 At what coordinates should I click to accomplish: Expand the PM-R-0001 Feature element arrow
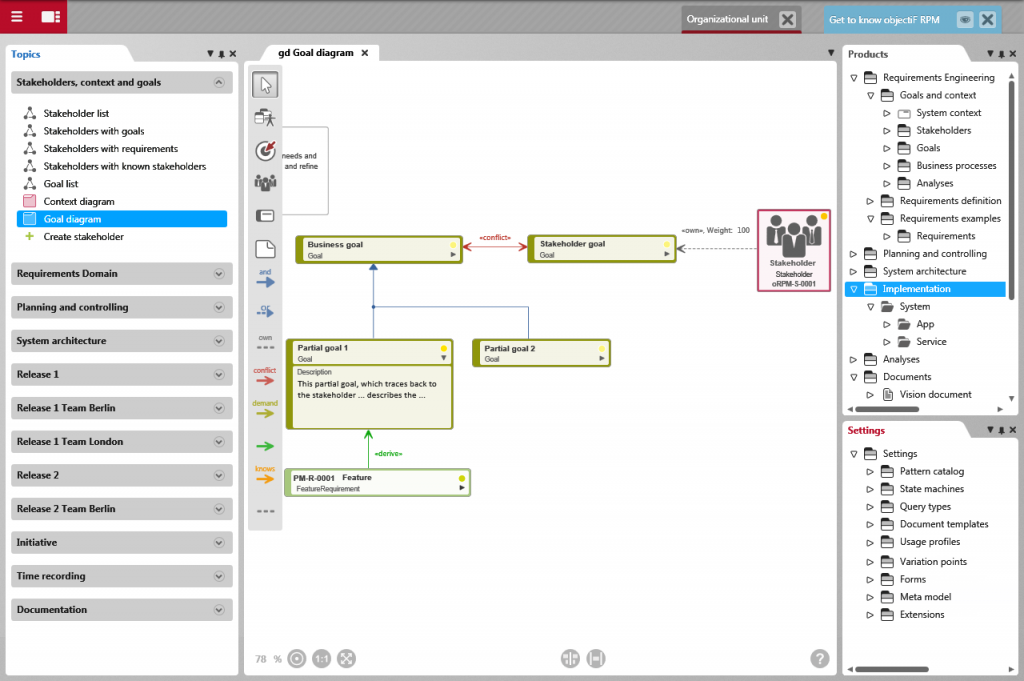point(462,488)
